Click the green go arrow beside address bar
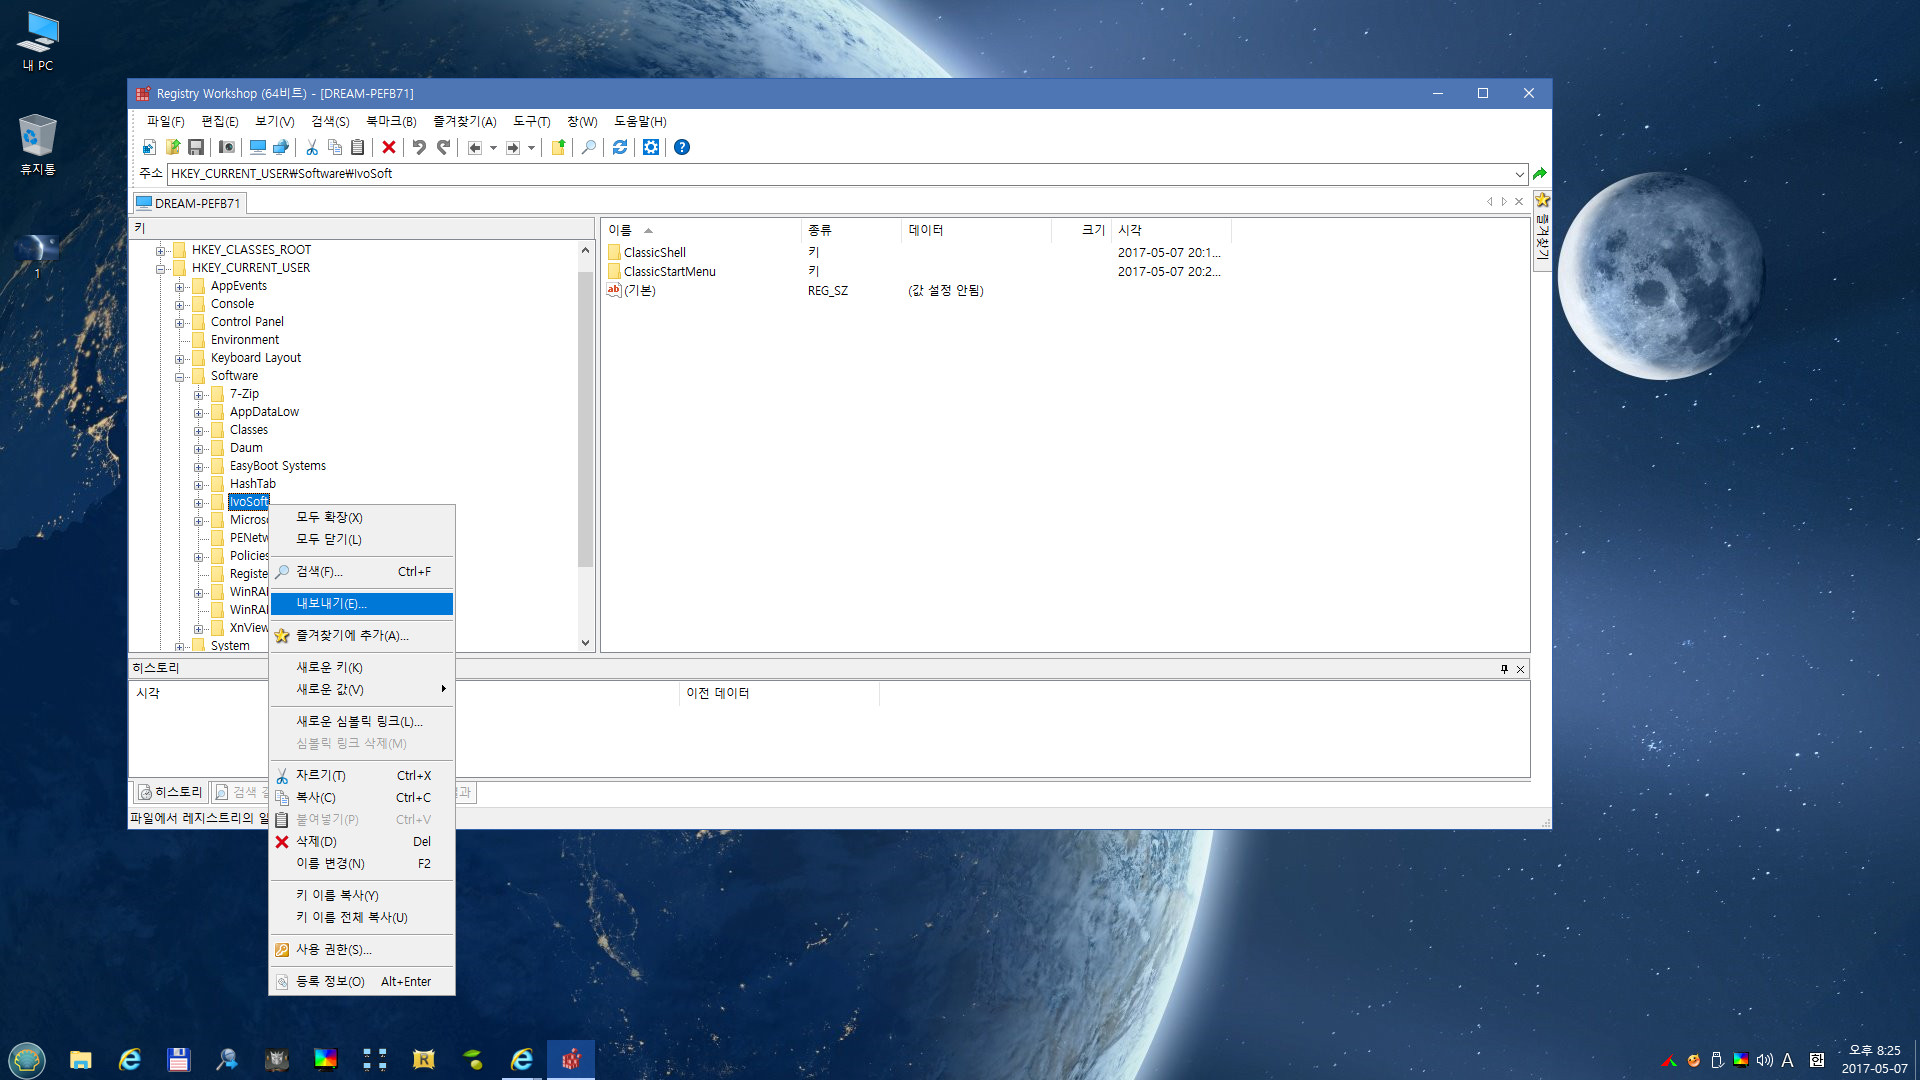This screenshot has width=1920, height=1080. pos(1540,174)
